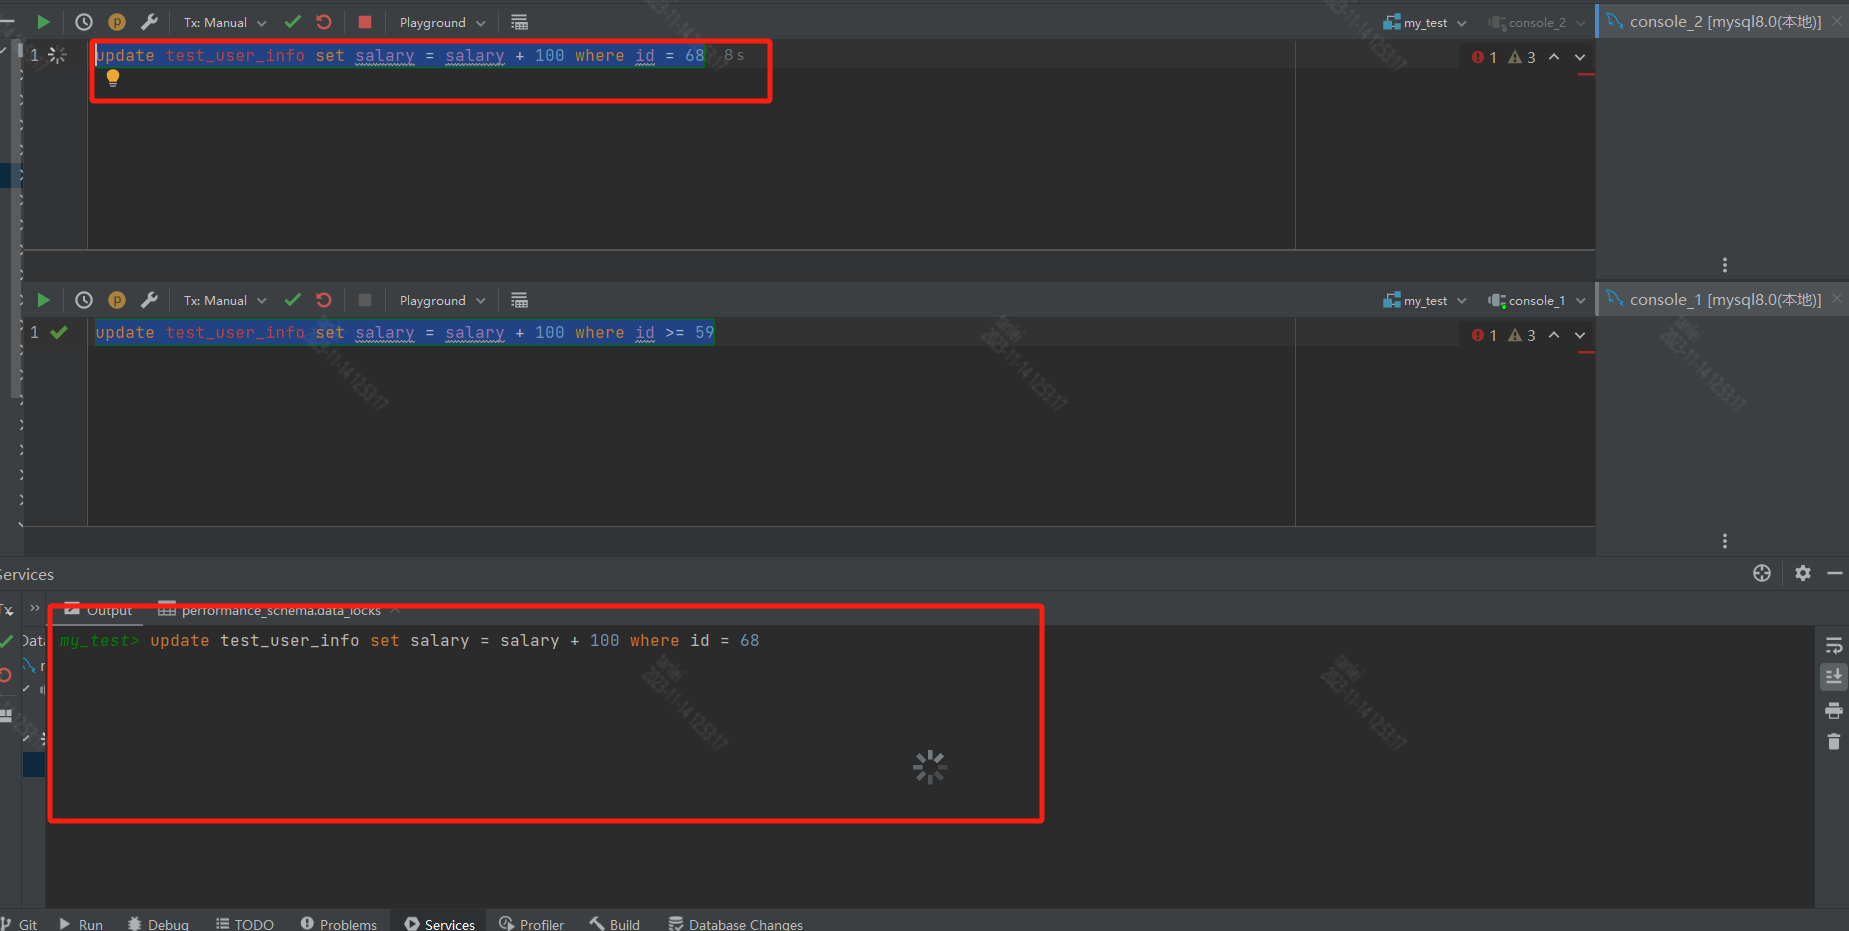Viewport: 1849px width, 931px height.
Task: Open the wrench settings in console_1 toolbar
Action: [149, 300]
